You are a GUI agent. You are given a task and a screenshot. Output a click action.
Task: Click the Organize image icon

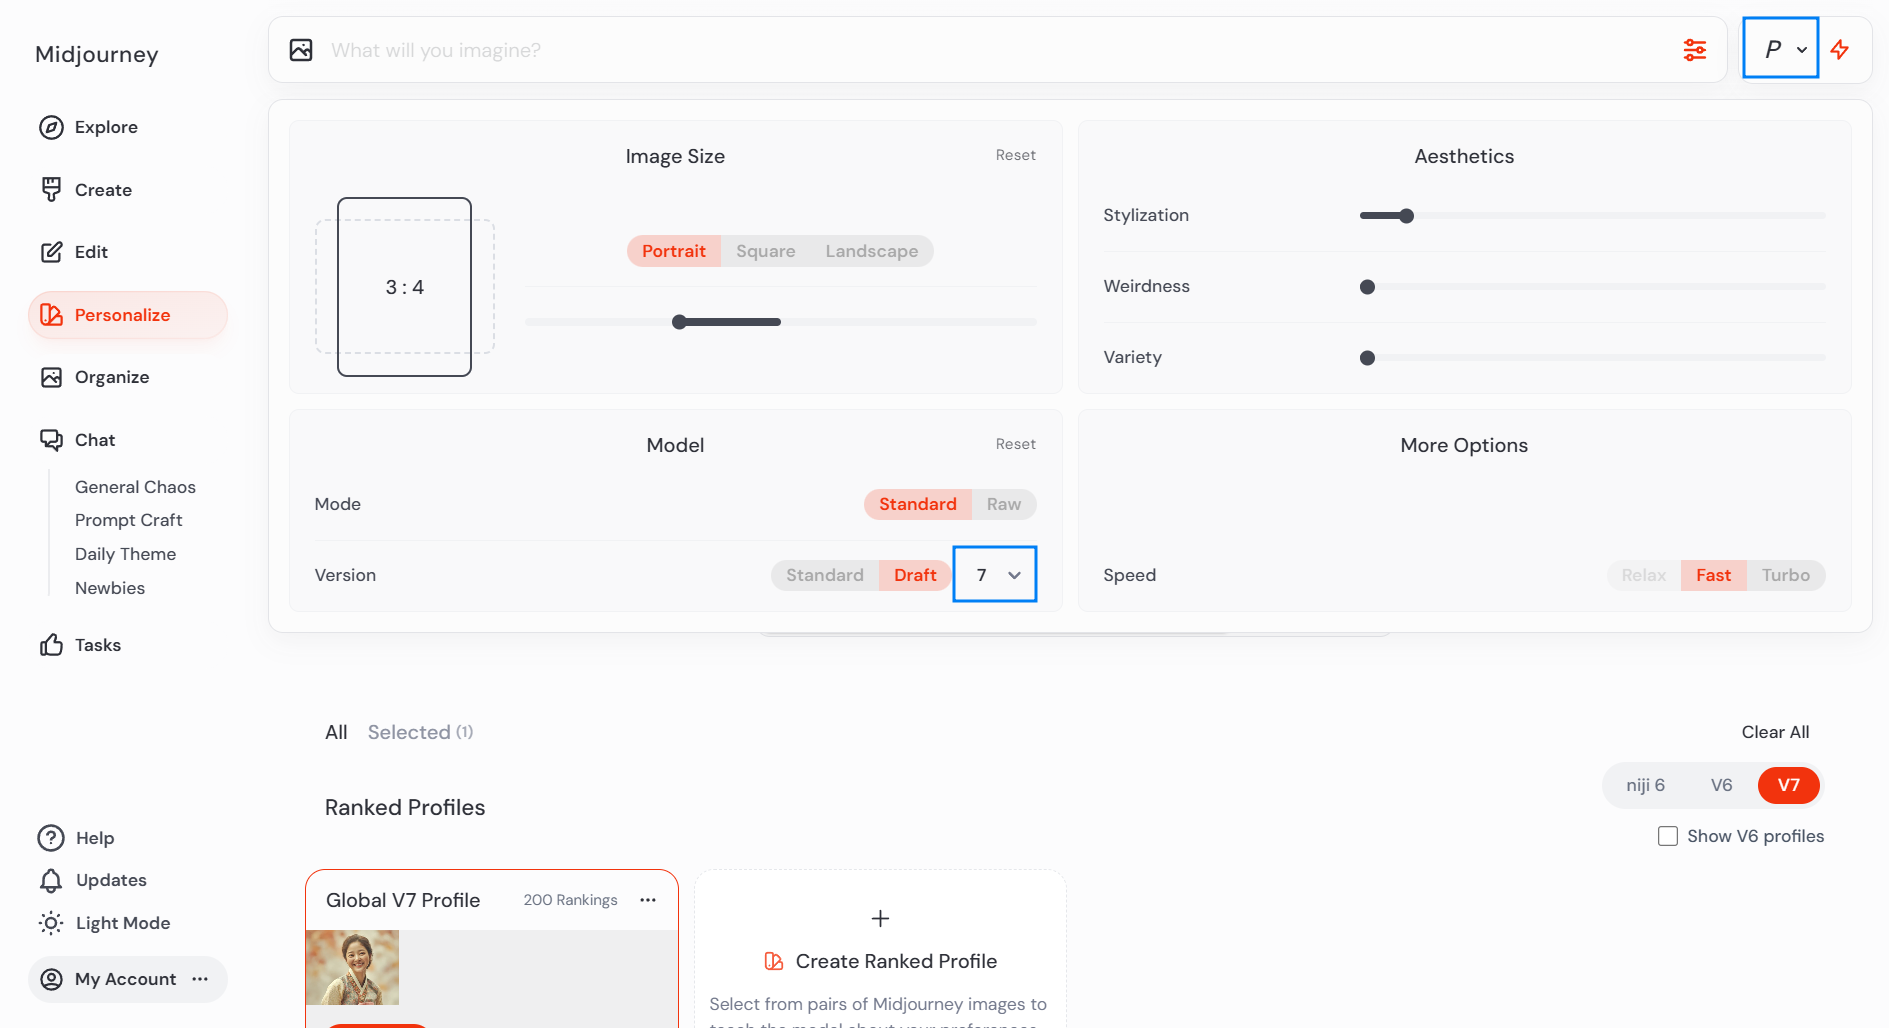pos(51,377)
